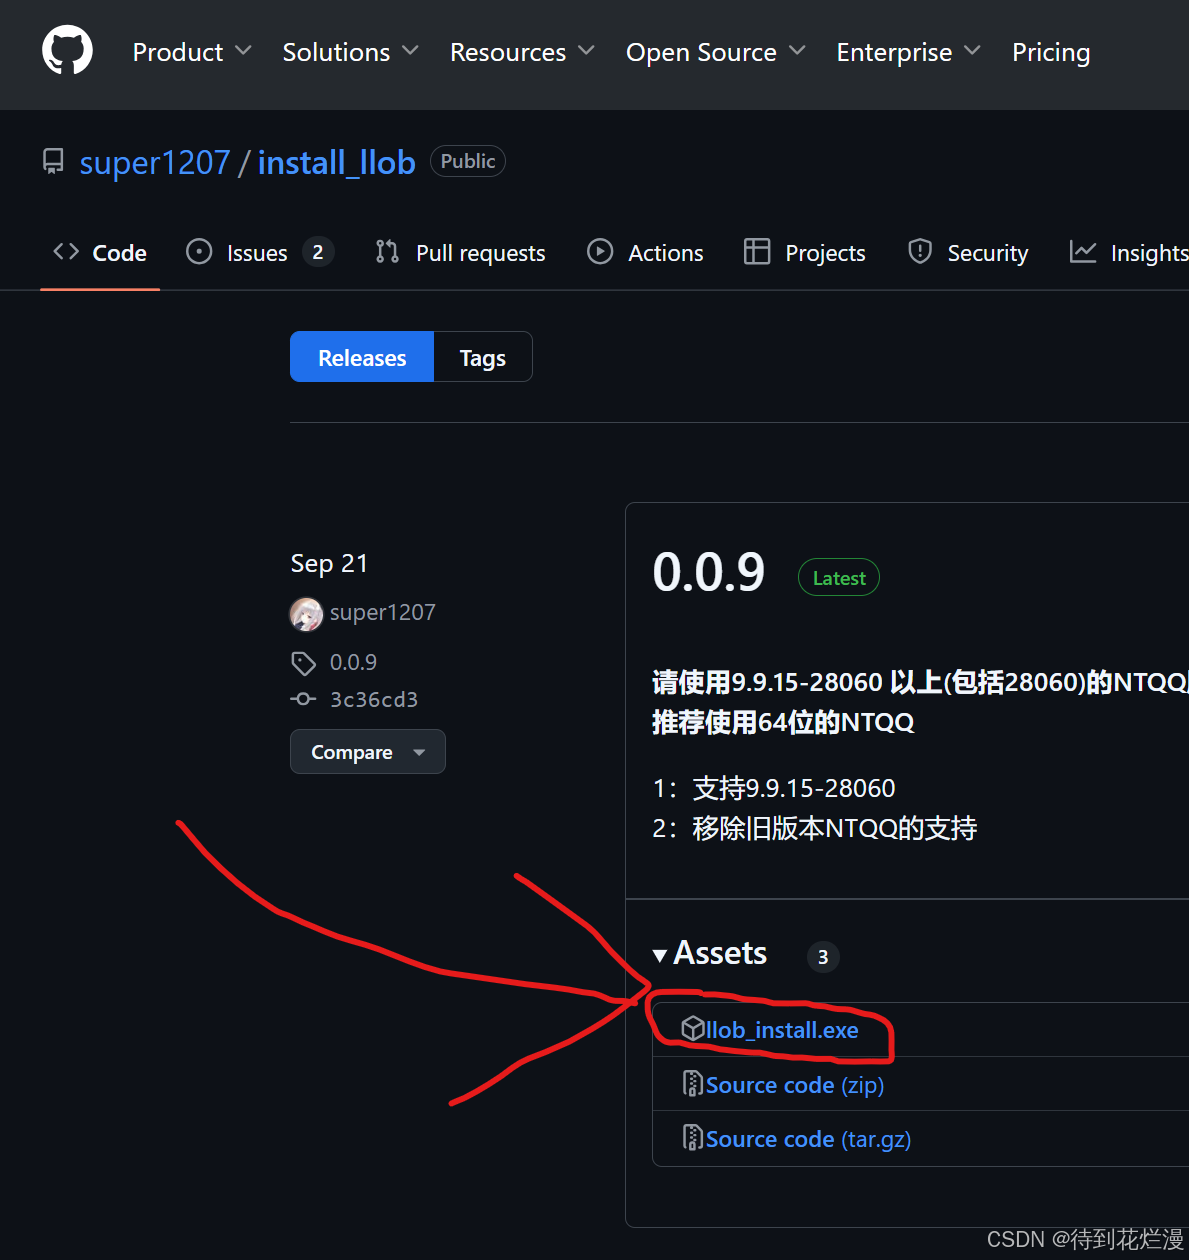This screenshot has width=1189, height=1260.
Task: Download llob_install.exe asset
Action: pyautogui.click(x=782, y=1030)
